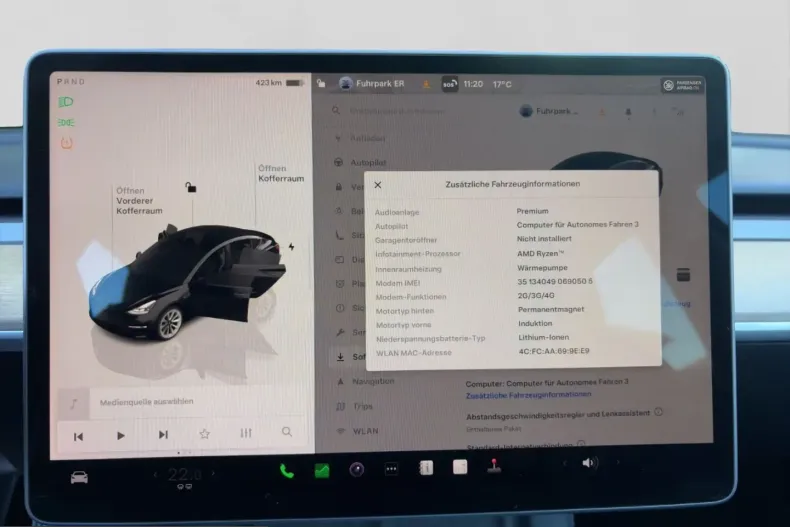Tap the WLAN MAC-Adresse value
This screenshot has height=527, width=790.
pos(554,351)
